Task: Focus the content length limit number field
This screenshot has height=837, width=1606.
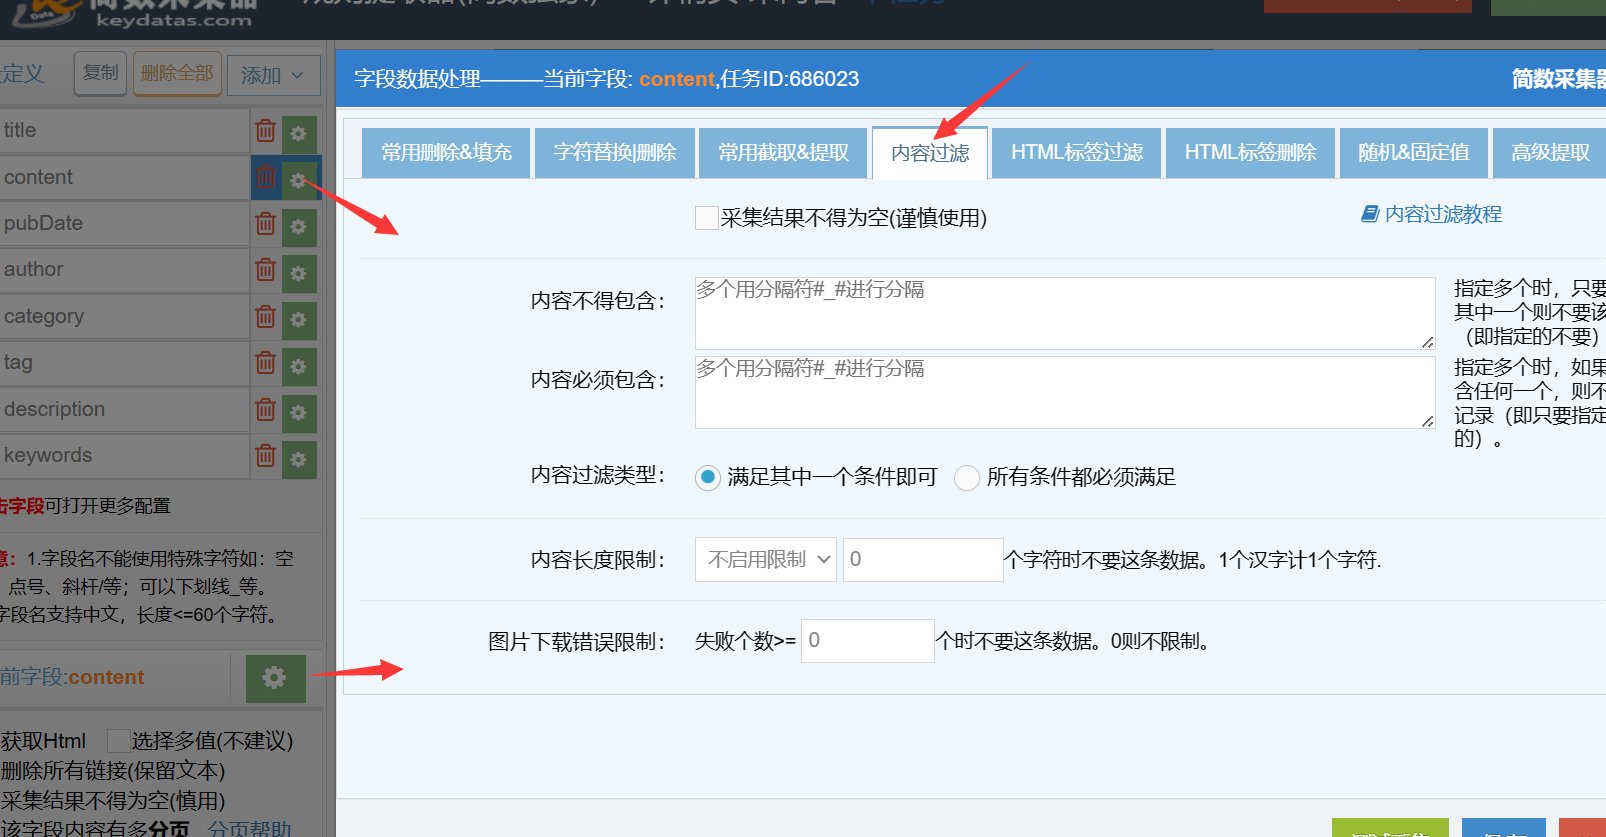Action: (923, 559)
